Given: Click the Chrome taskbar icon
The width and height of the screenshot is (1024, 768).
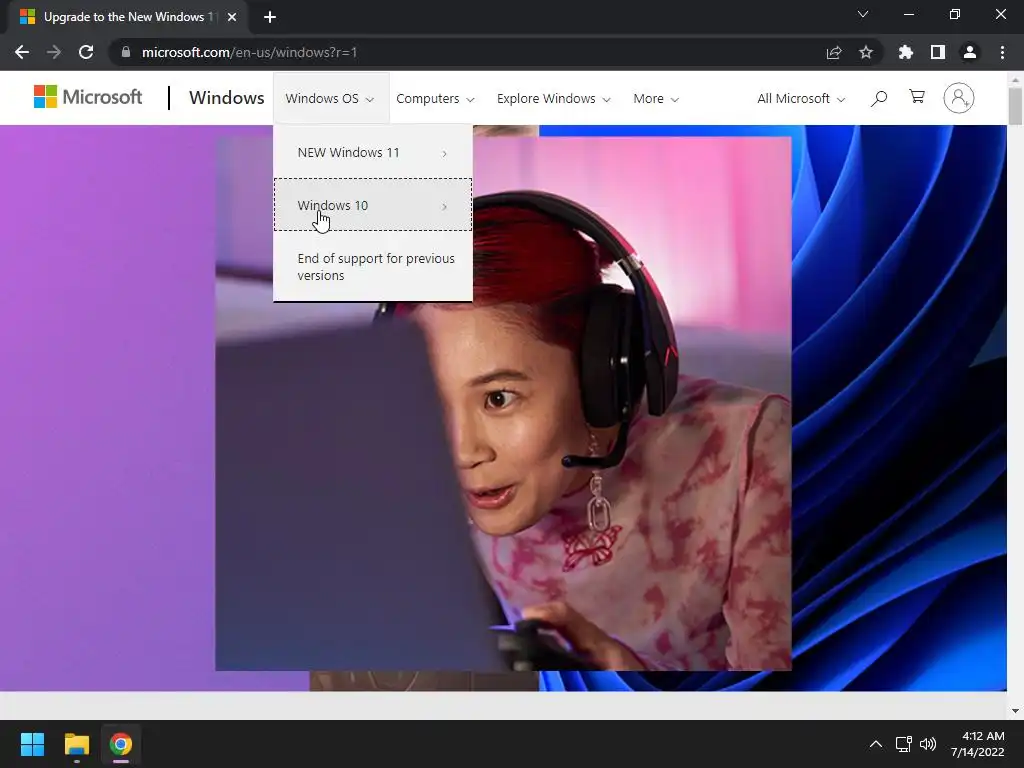Looking at the screenshot, I should [x=121, y=744].
